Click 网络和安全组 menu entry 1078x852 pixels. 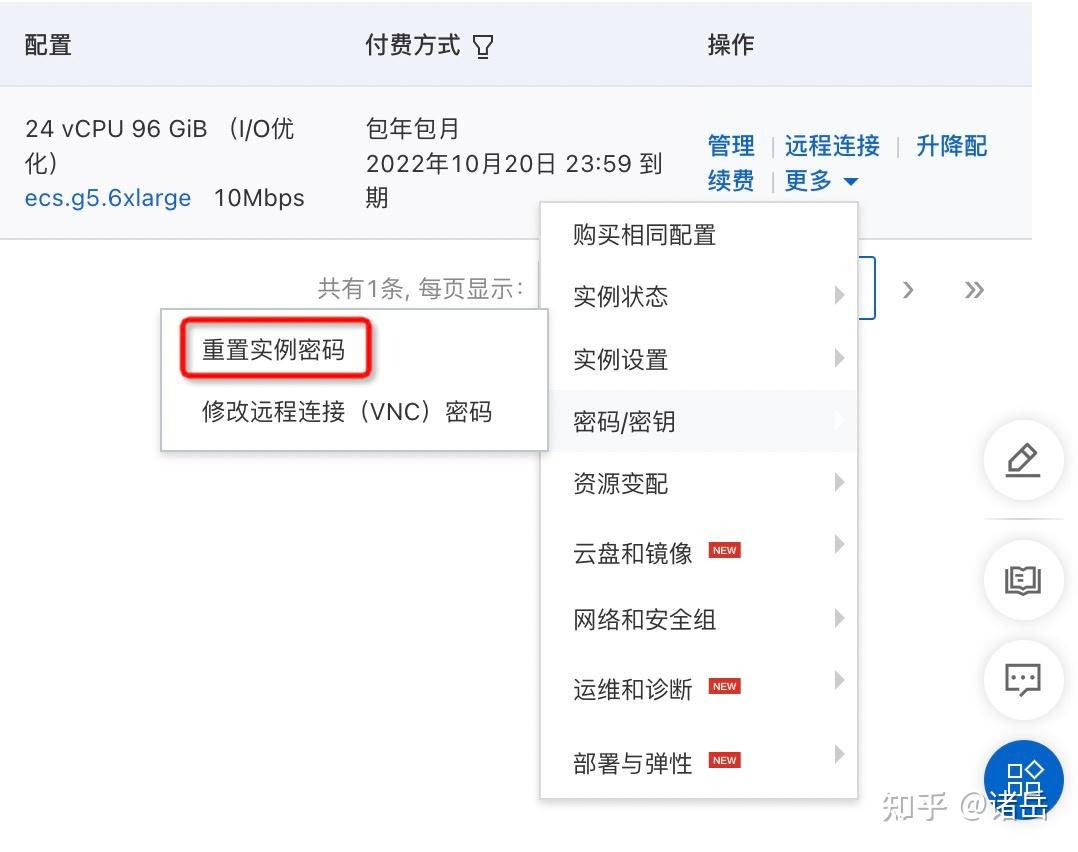click(642, 620)
